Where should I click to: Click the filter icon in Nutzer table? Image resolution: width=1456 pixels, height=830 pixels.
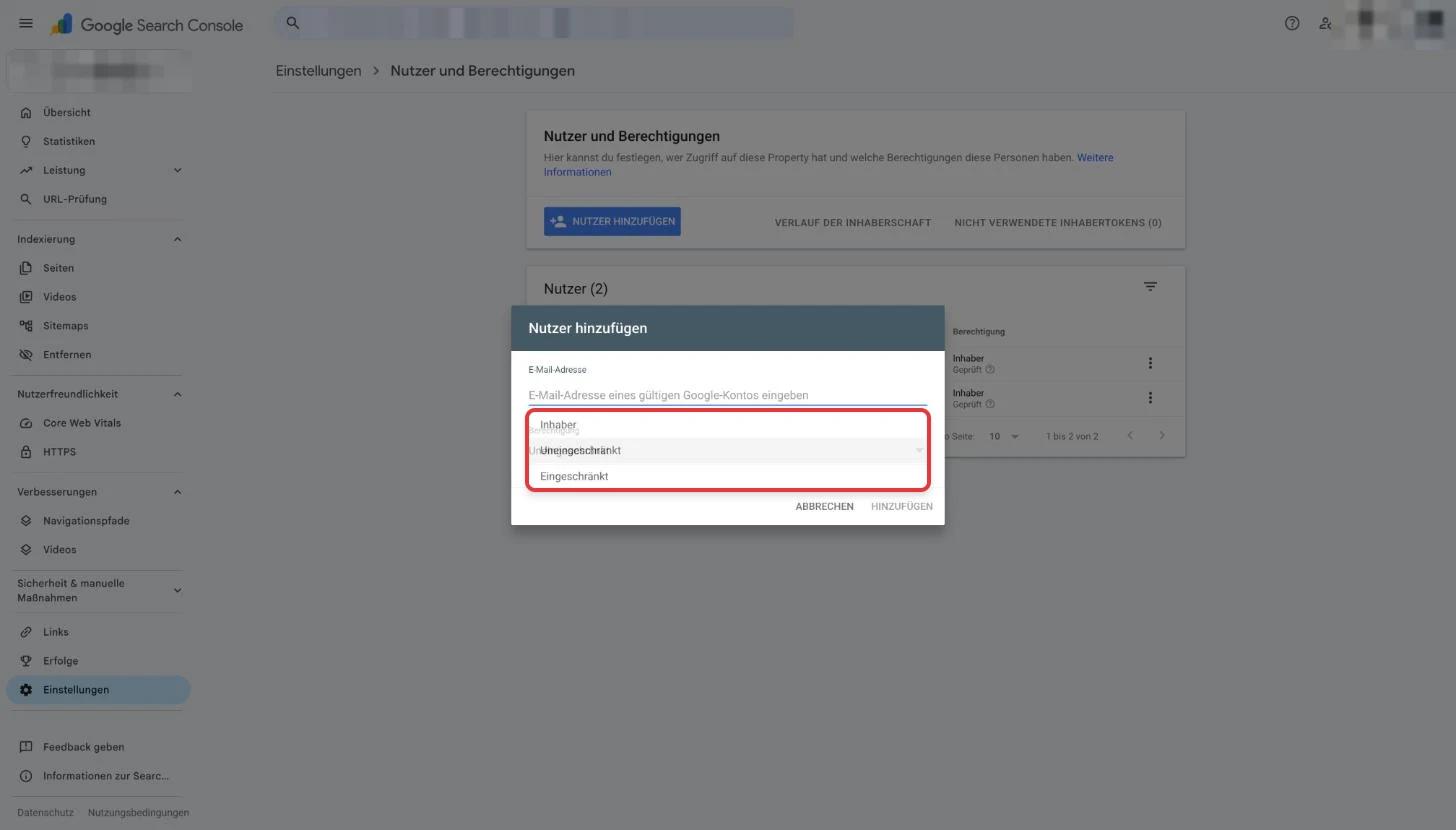1150,287
